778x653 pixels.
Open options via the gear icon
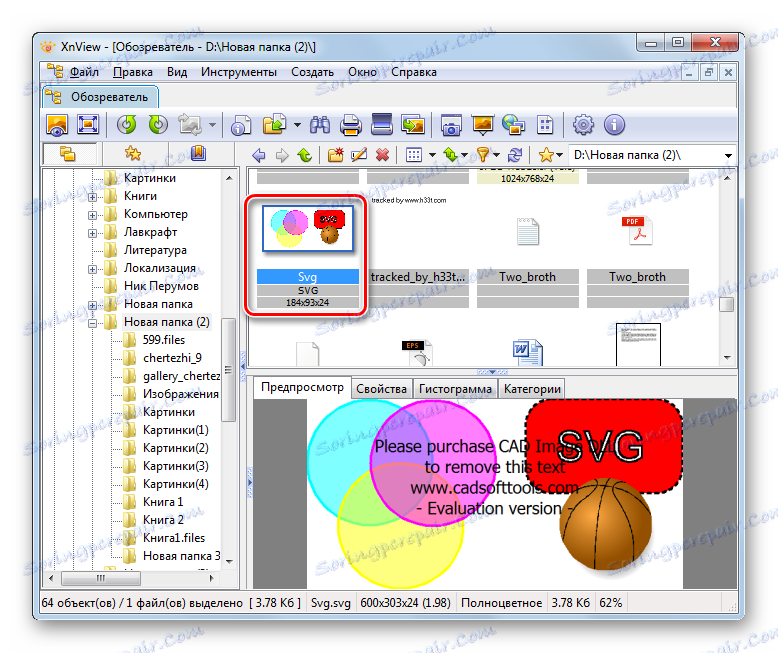point(583,125)
